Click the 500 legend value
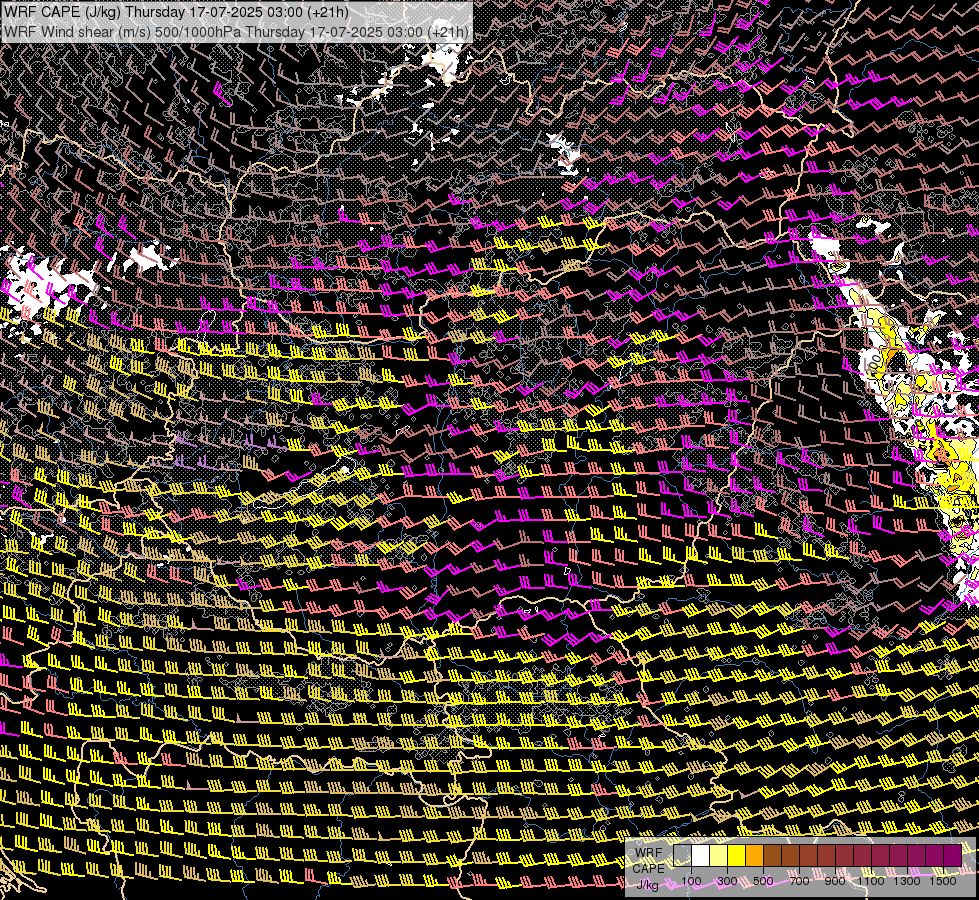This screenshot has width=979, height=900. tap(763, 881)
